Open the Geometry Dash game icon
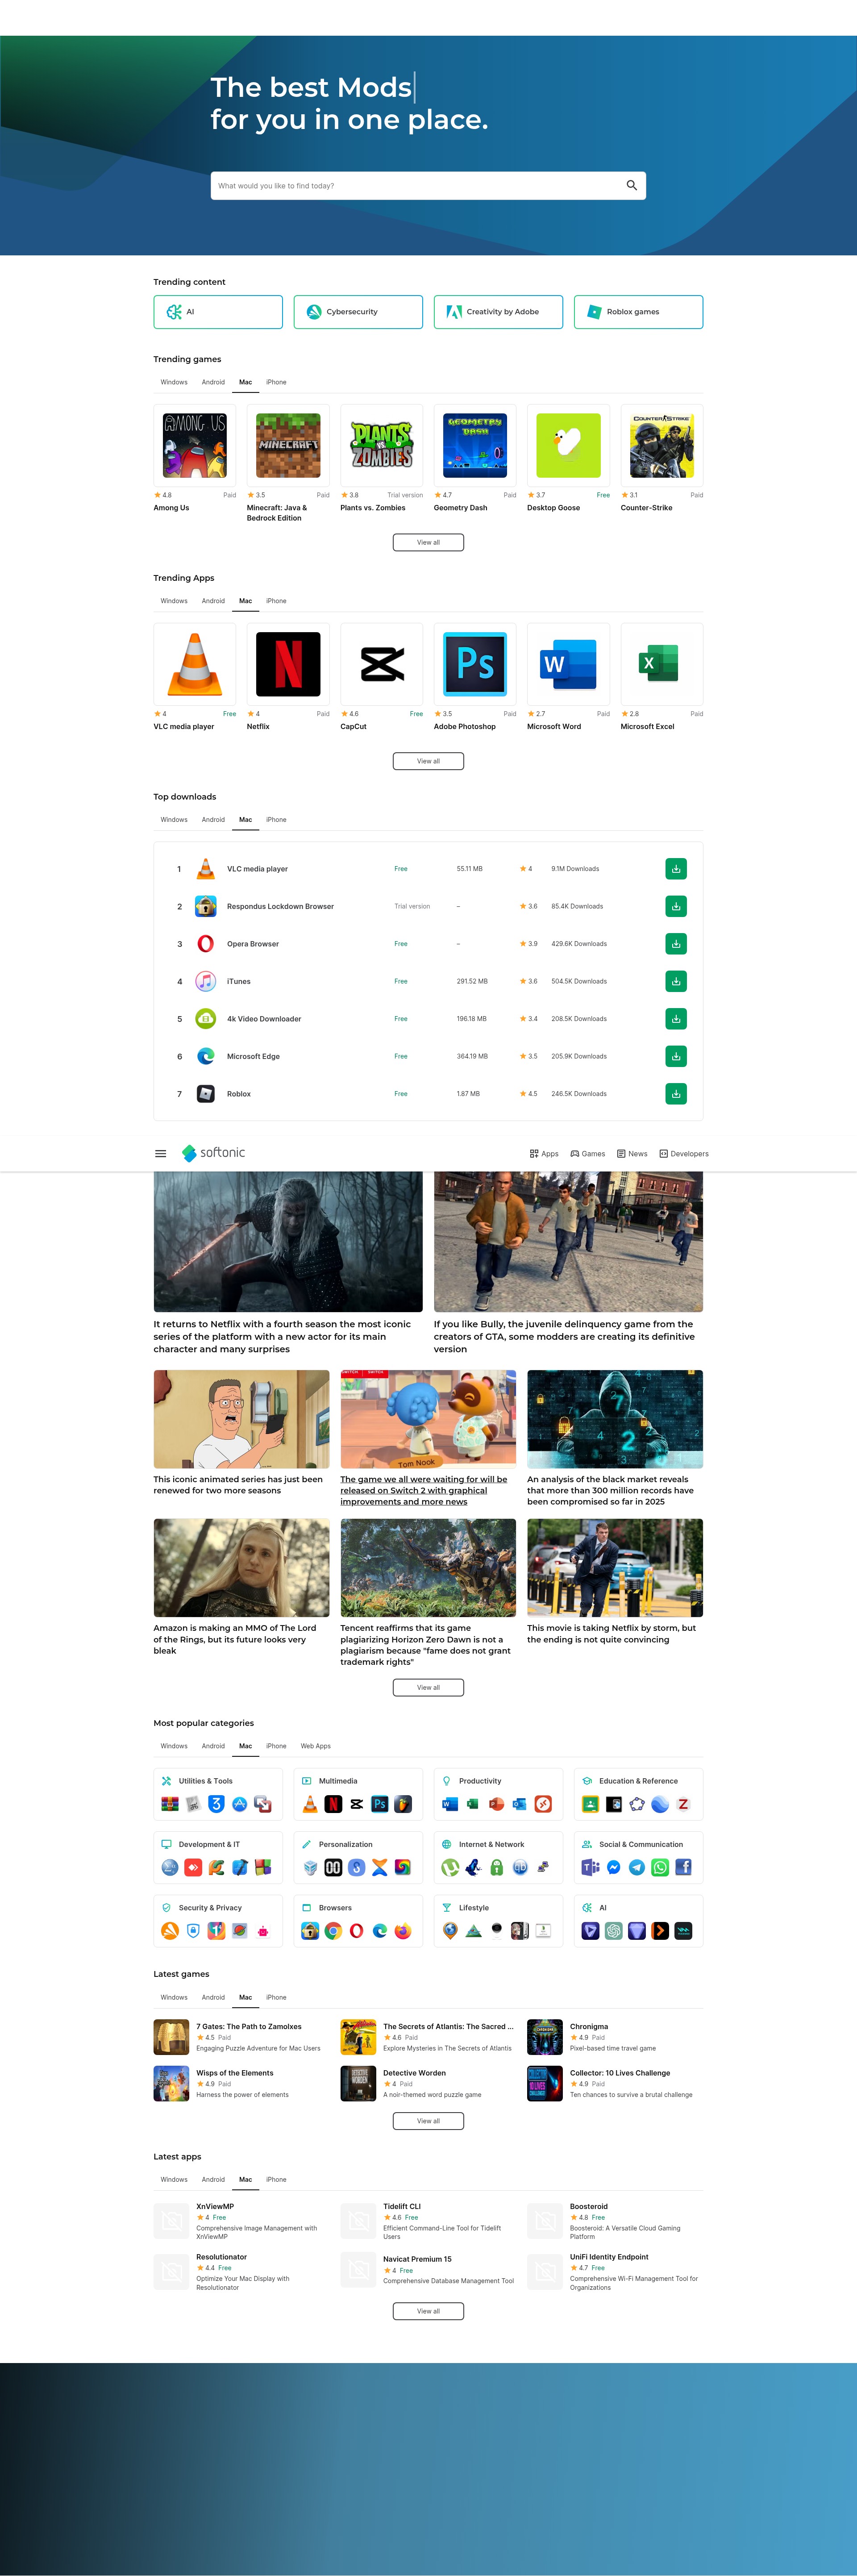 tap(475, 445)
